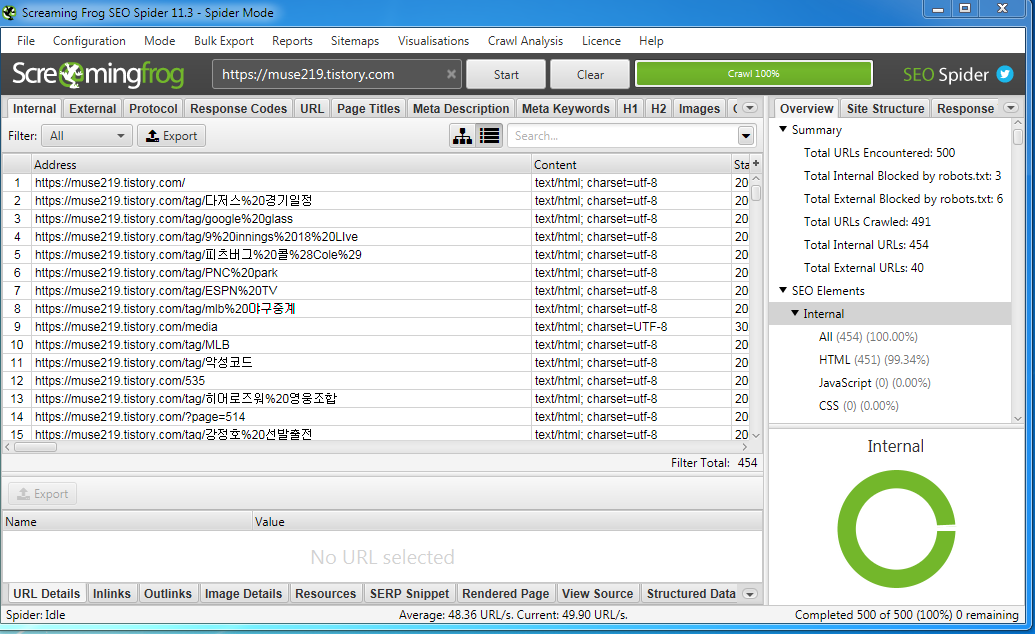
Task: Collapse the Internal tree node
Action: [x=795, y=313]
